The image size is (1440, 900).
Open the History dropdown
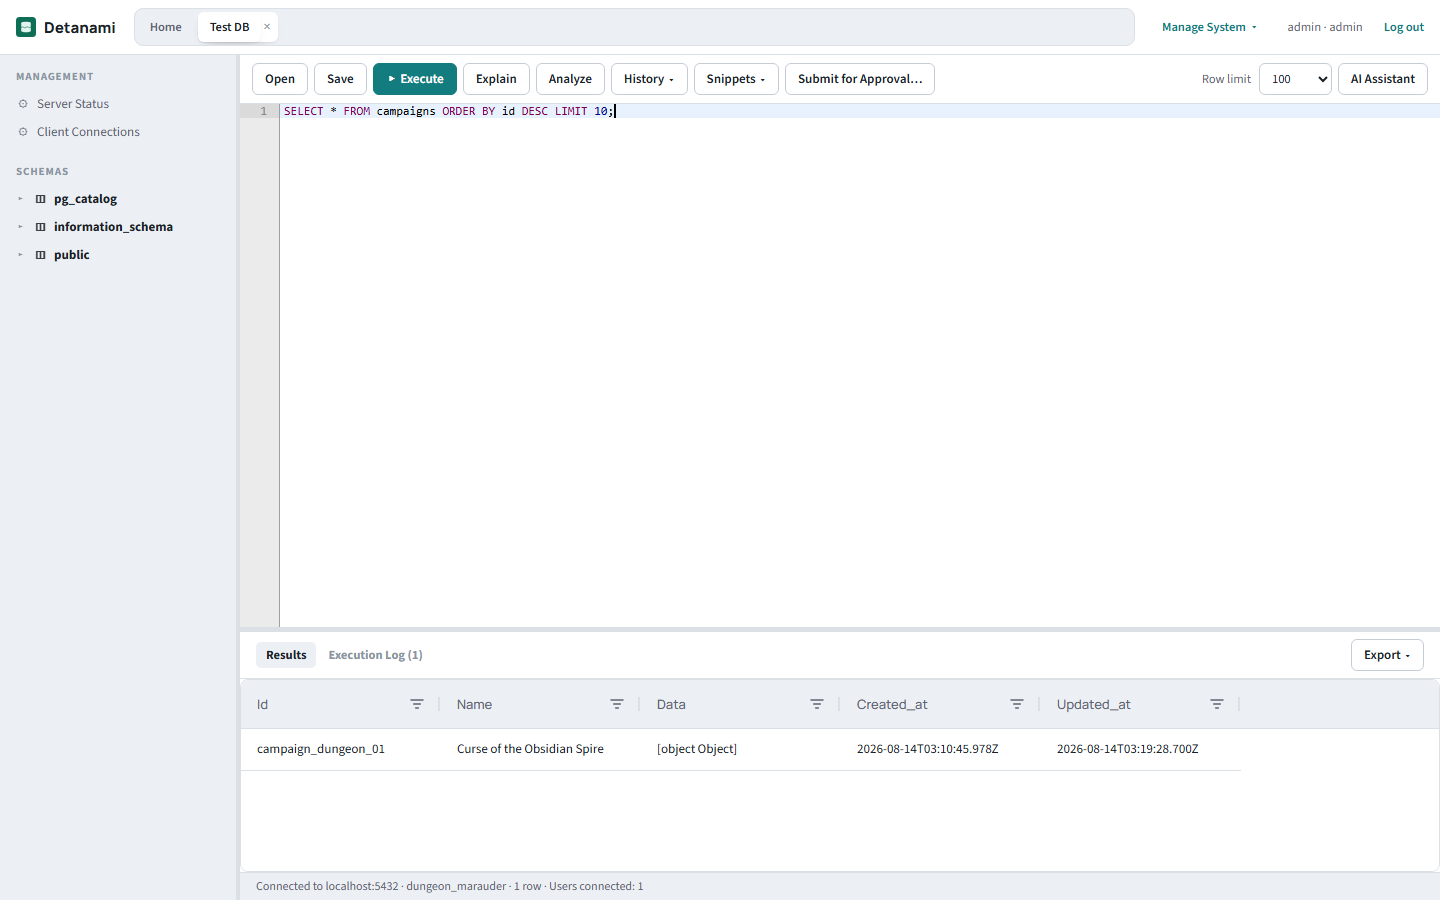[649, 79]
